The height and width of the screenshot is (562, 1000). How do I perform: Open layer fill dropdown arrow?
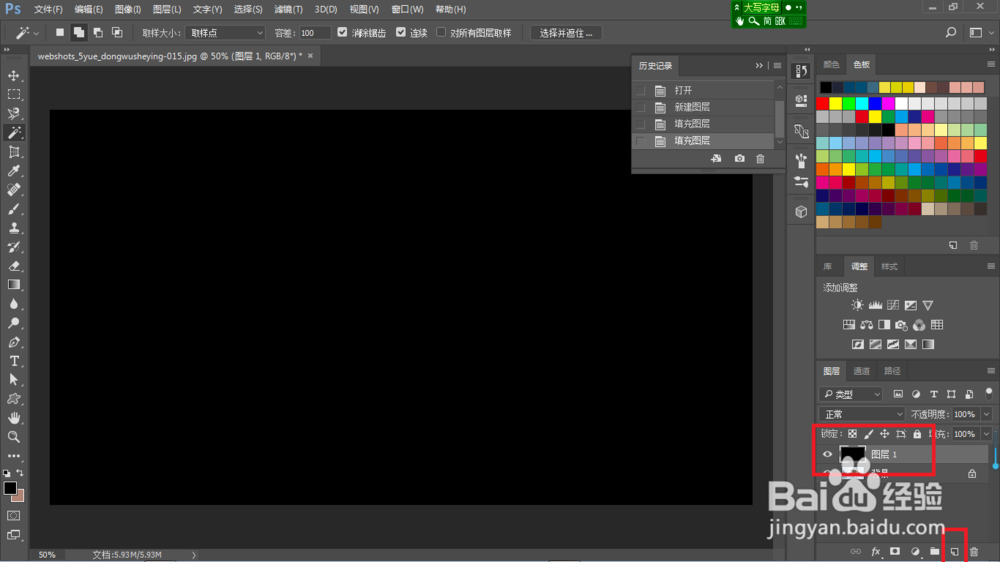point(986,434)
